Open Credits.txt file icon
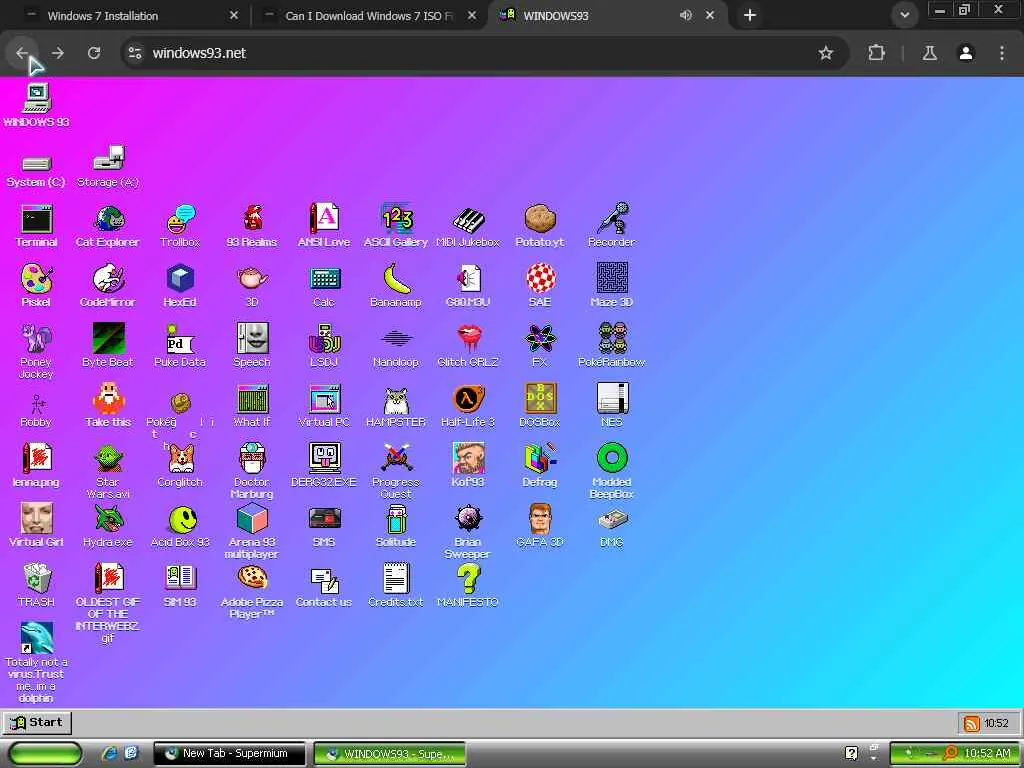Image resolution: width=1024 pixels, height=768 pixels. [x=396, y=586]
